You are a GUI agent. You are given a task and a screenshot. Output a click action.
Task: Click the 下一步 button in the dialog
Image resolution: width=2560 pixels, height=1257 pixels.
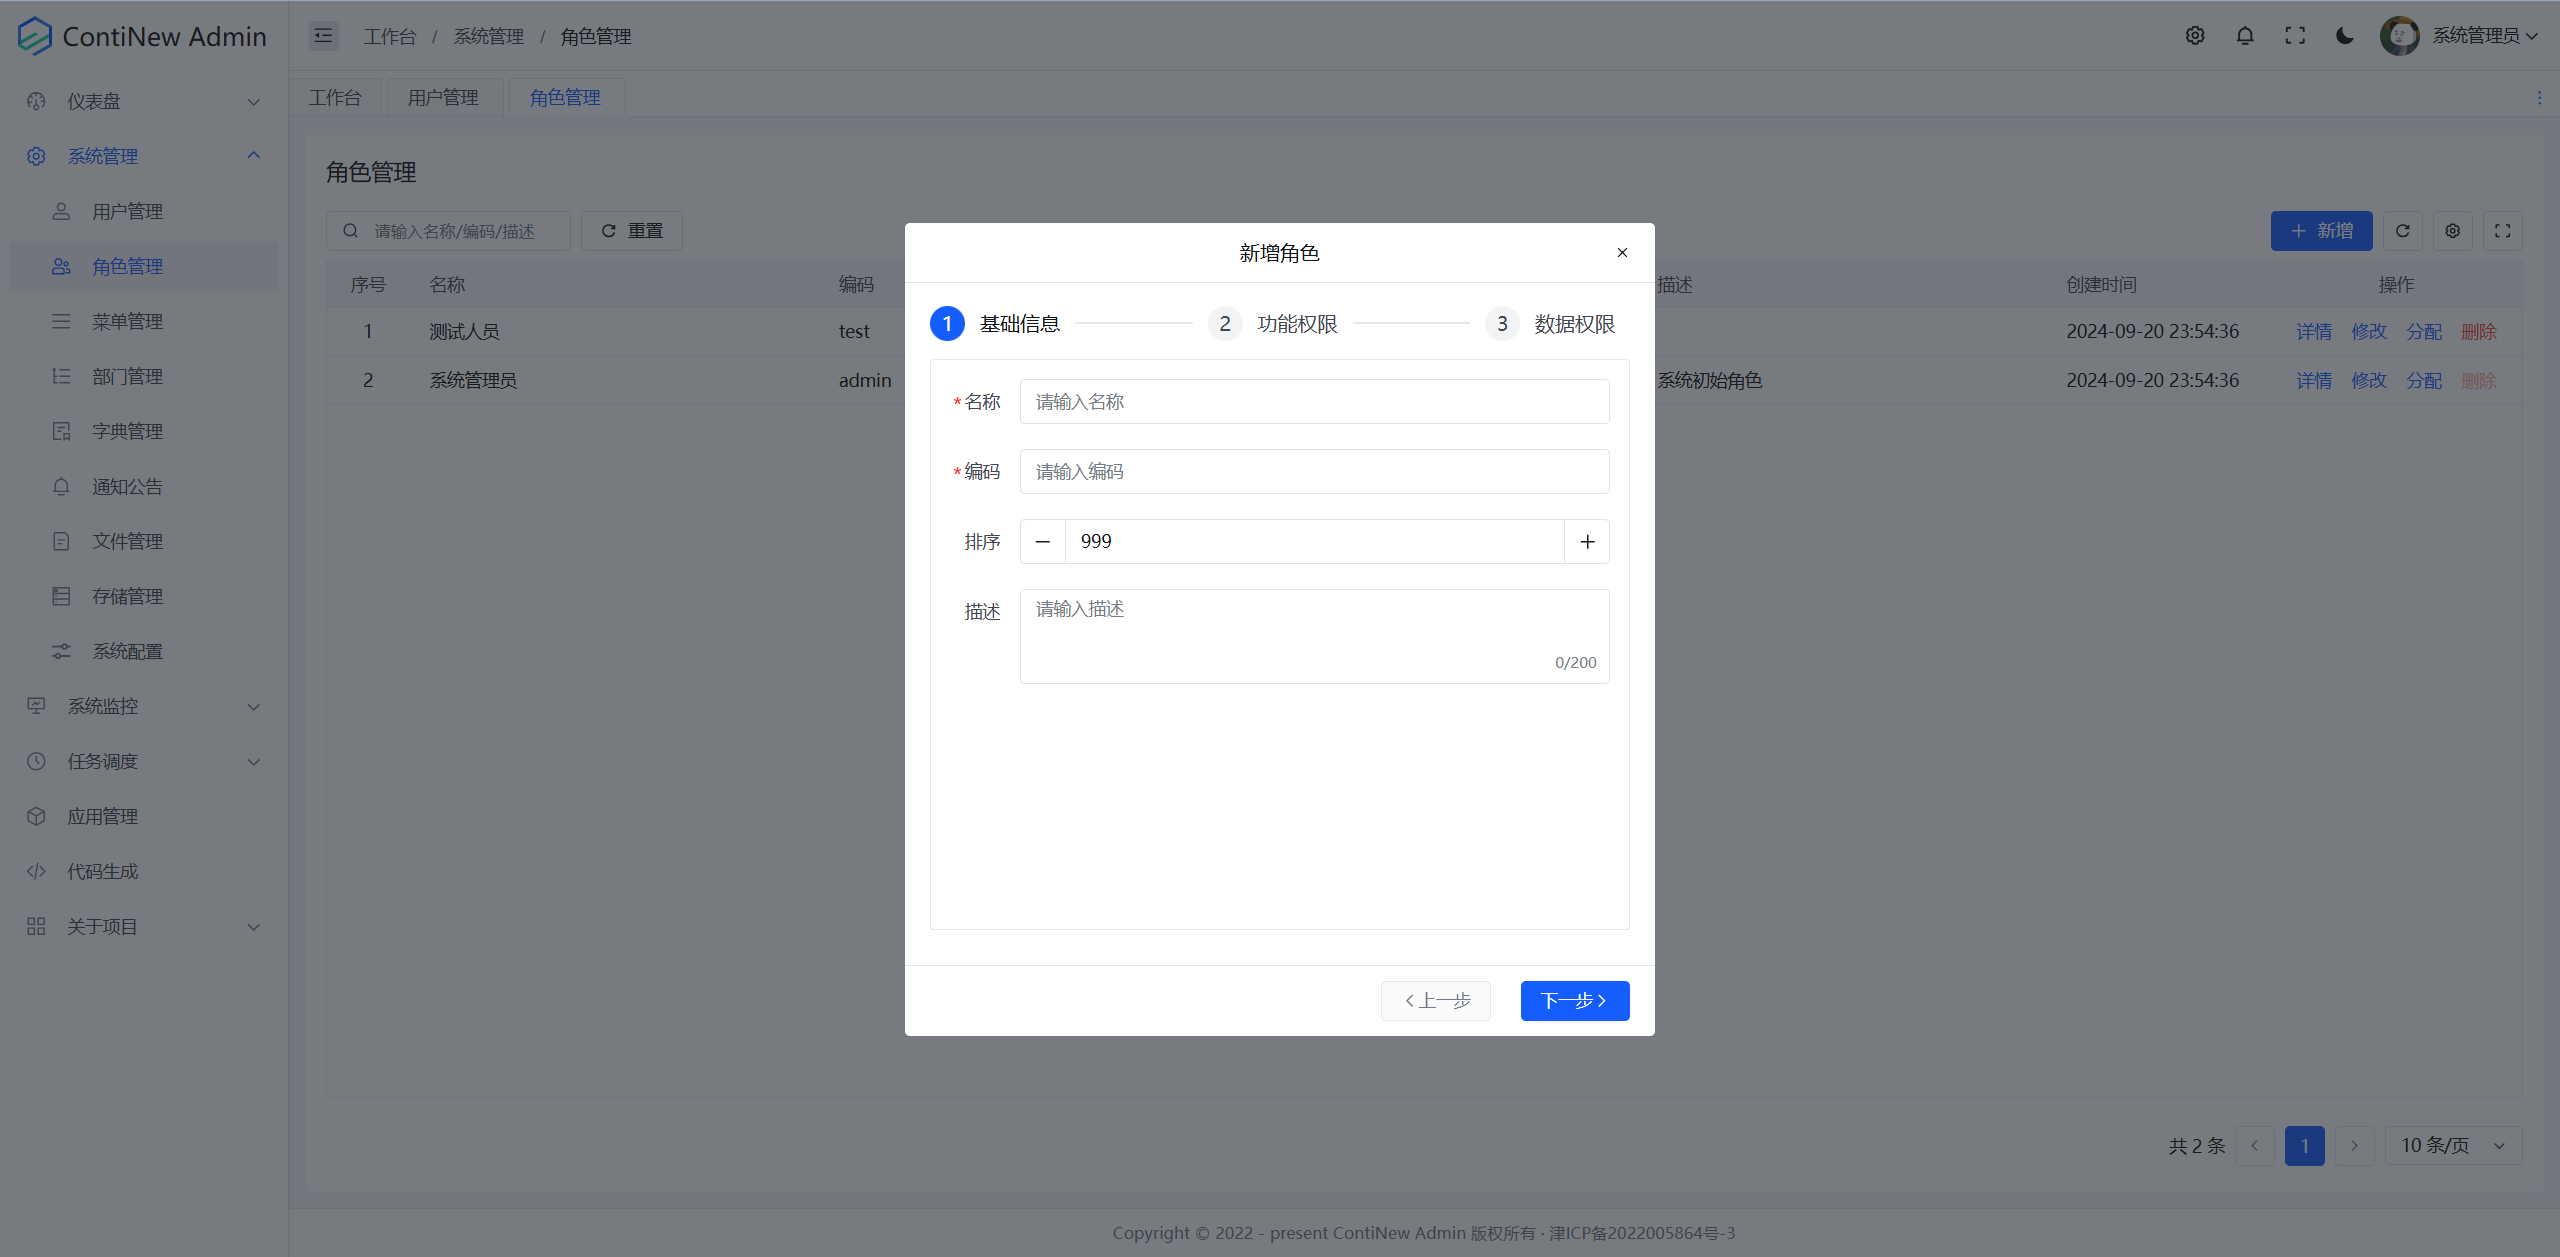pyautogui.click(x=1574, y=1000)
